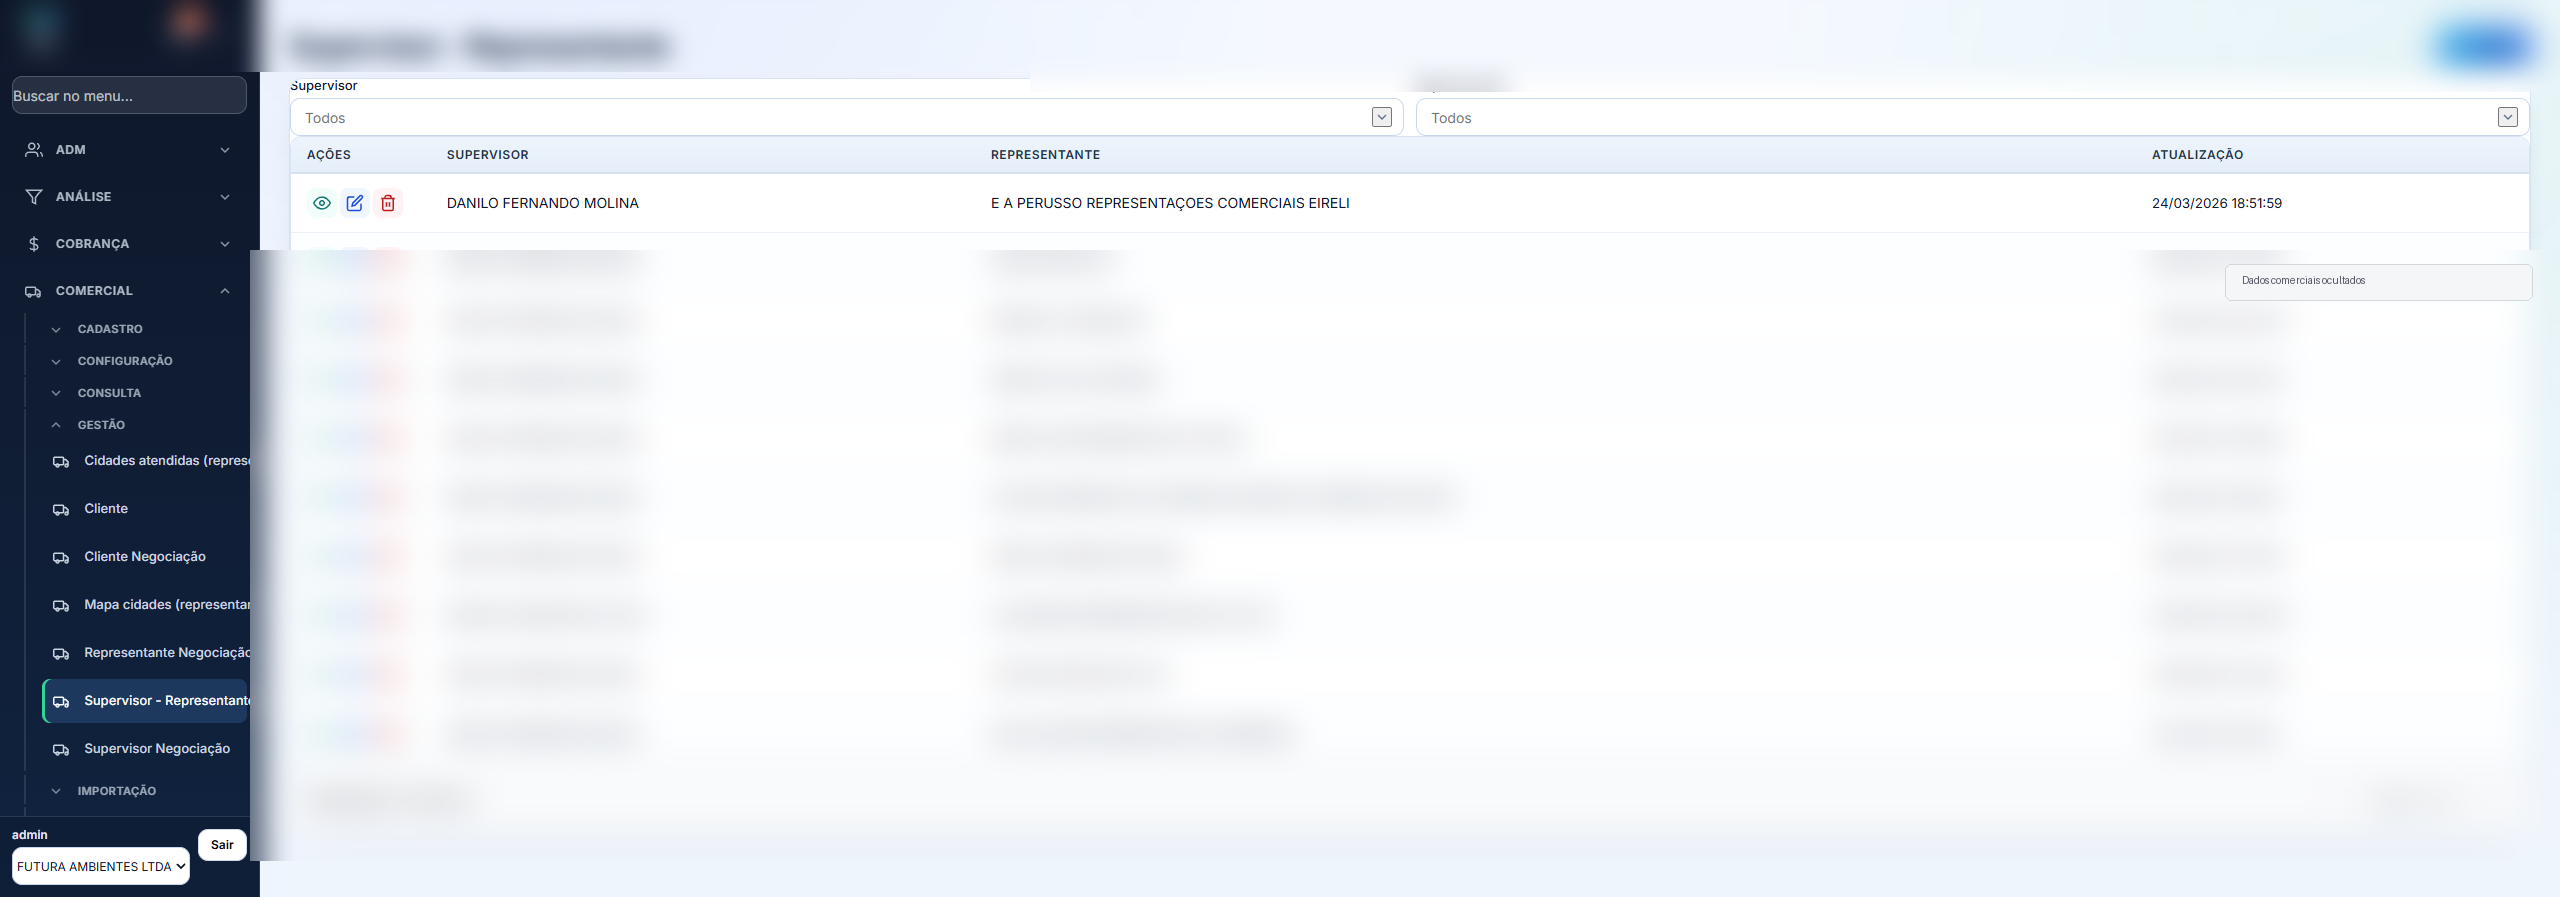Collapse the GESTÃO submenu
This screenshot has width=2560, height=897.
pyautogui.click(x=101, y=425)
